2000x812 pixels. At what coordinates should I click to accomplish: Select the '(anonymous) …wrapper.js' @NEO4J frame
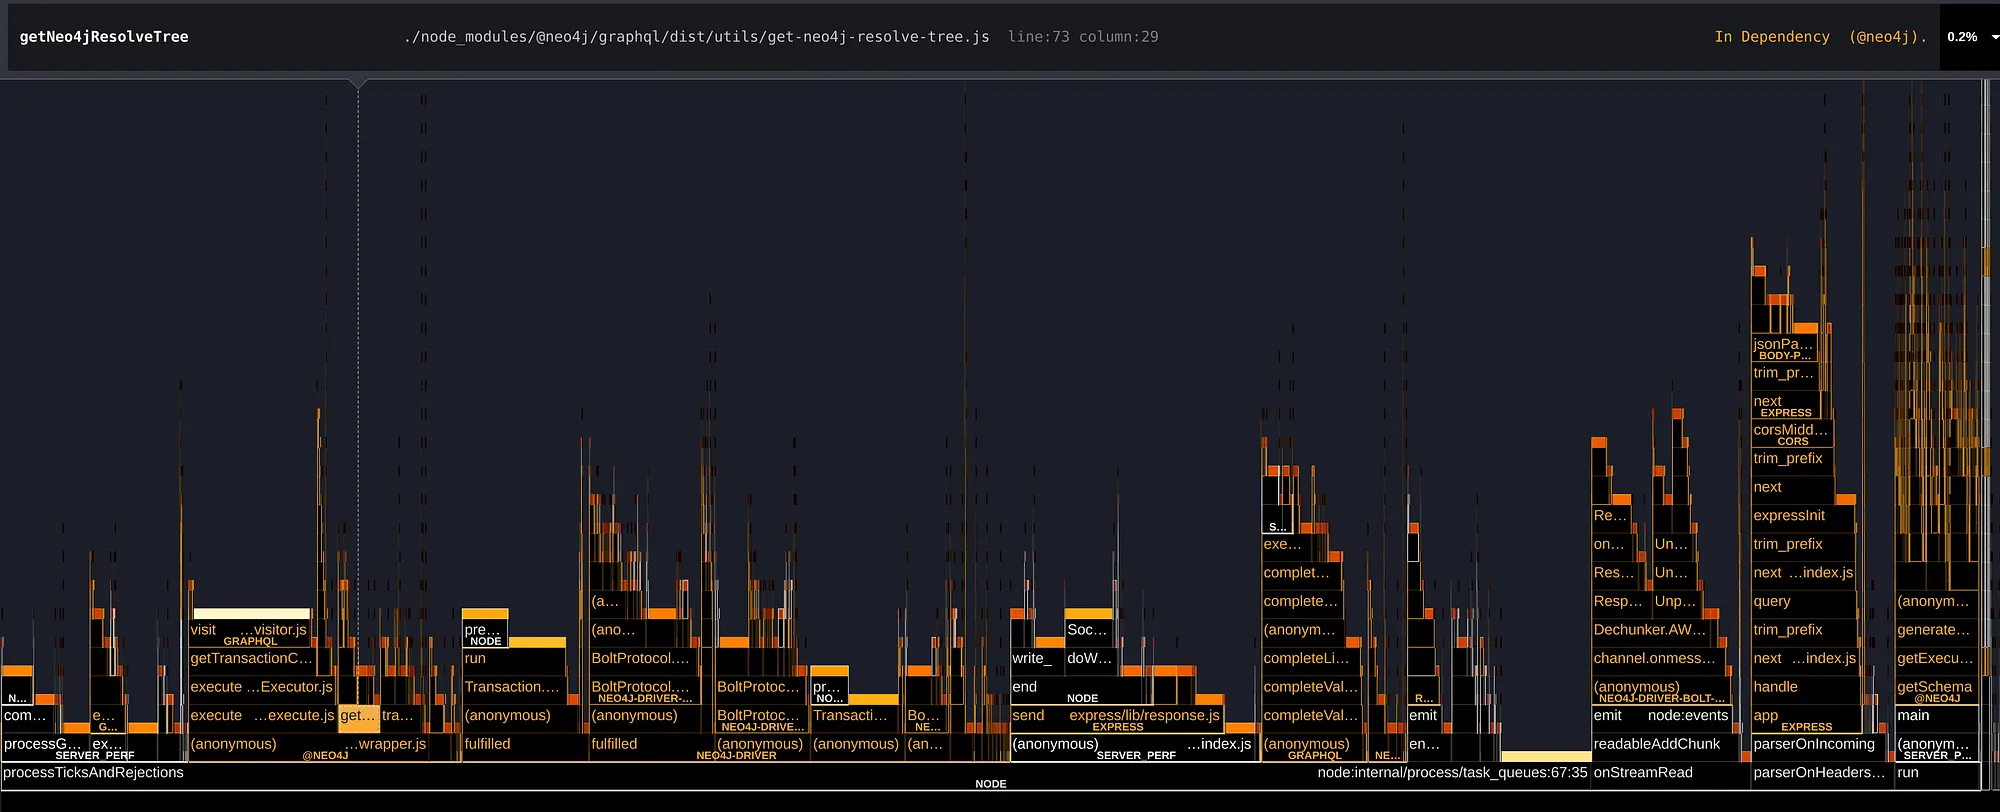[x=309, y=747]
